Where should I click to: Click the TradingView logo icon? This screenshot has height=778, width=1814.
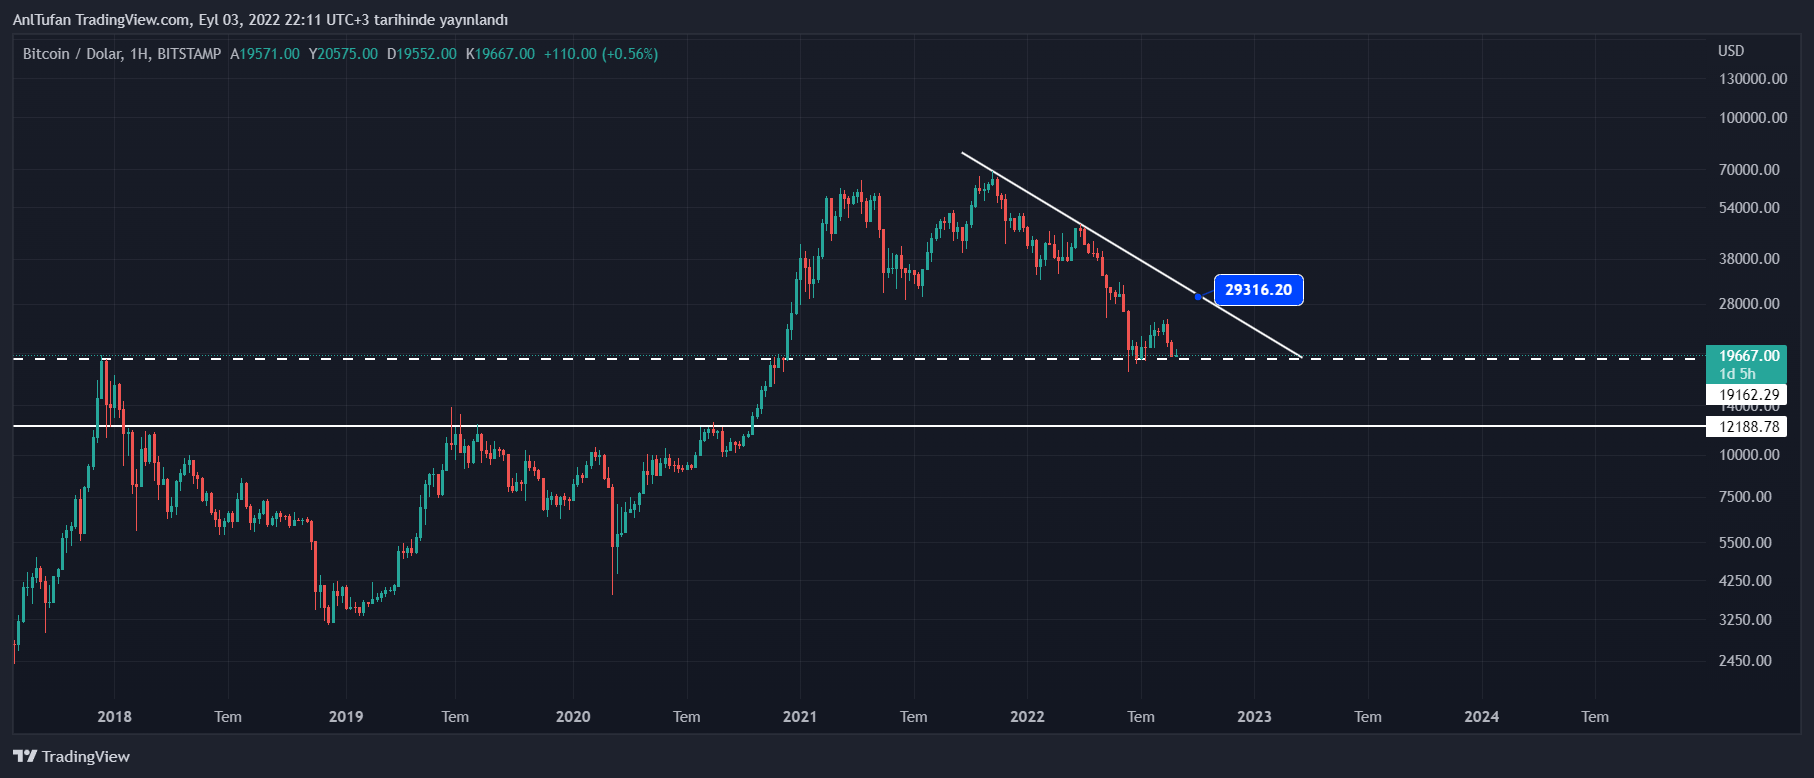click(25, 757)
